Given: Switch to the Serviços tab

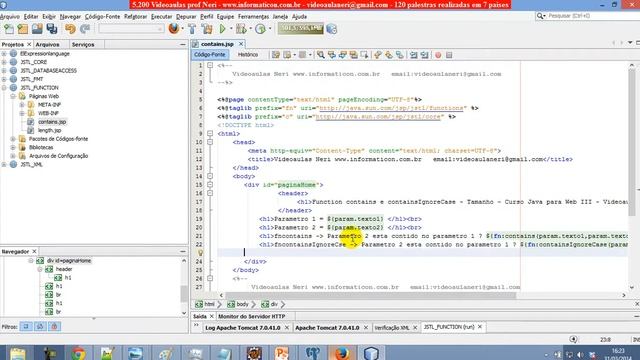Looking at the screenshot, I should [83, 44].
